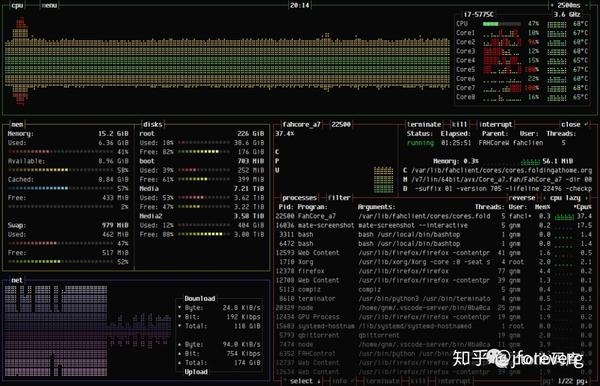Click the minus to decrease update interval

pos(588,5)
